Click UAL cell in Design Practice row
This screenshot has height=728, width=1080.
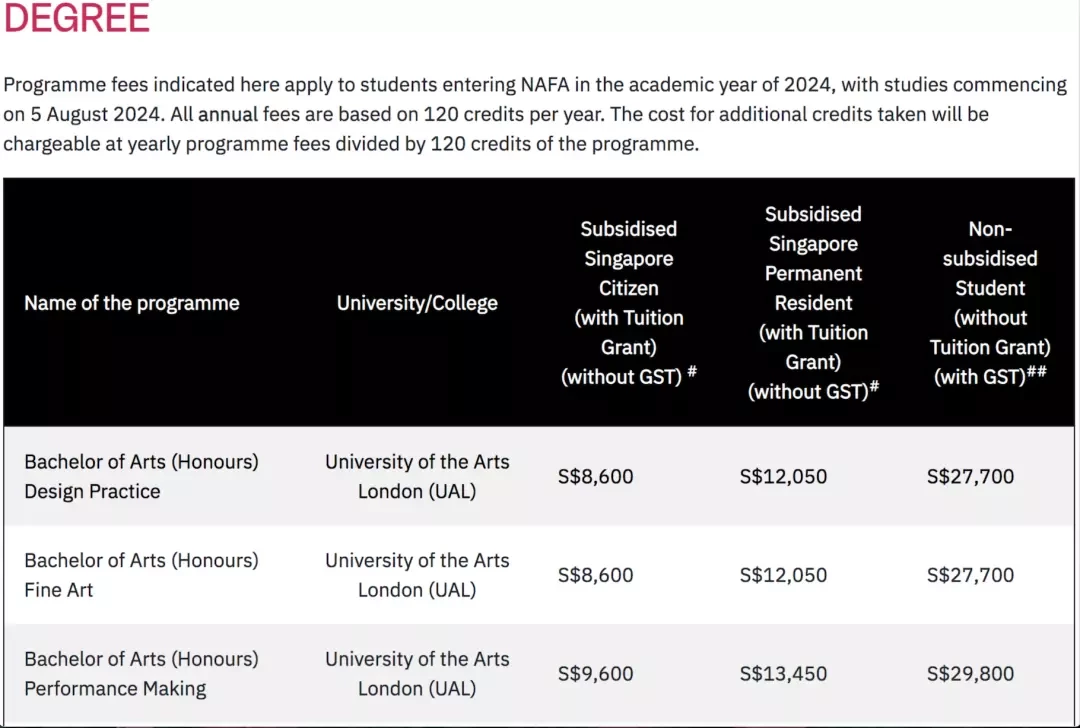[417, 476]
